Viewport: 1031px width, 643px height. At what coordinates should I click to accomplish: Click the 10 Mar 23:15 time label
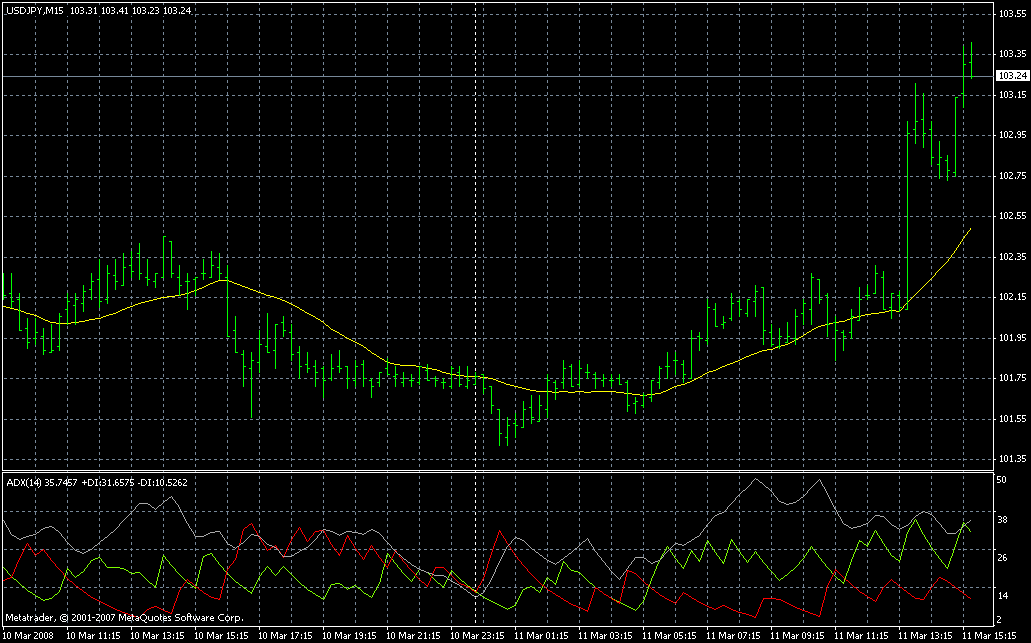click(479, 635)
